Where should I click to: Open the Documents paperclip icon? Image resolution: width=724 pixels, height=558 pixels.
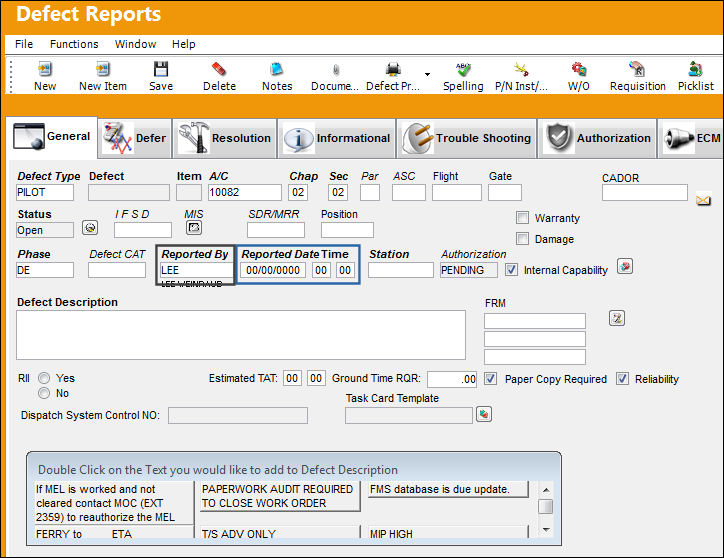click(336, 70)
